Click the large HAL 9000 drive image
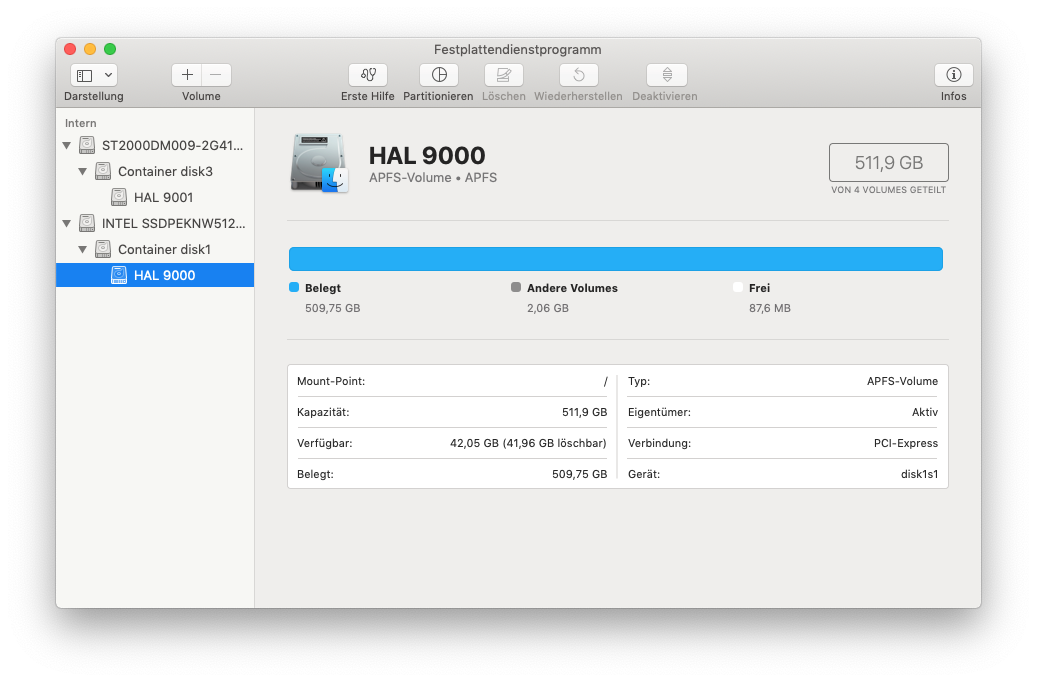The image size is (1037, 682). click(319, 163)
